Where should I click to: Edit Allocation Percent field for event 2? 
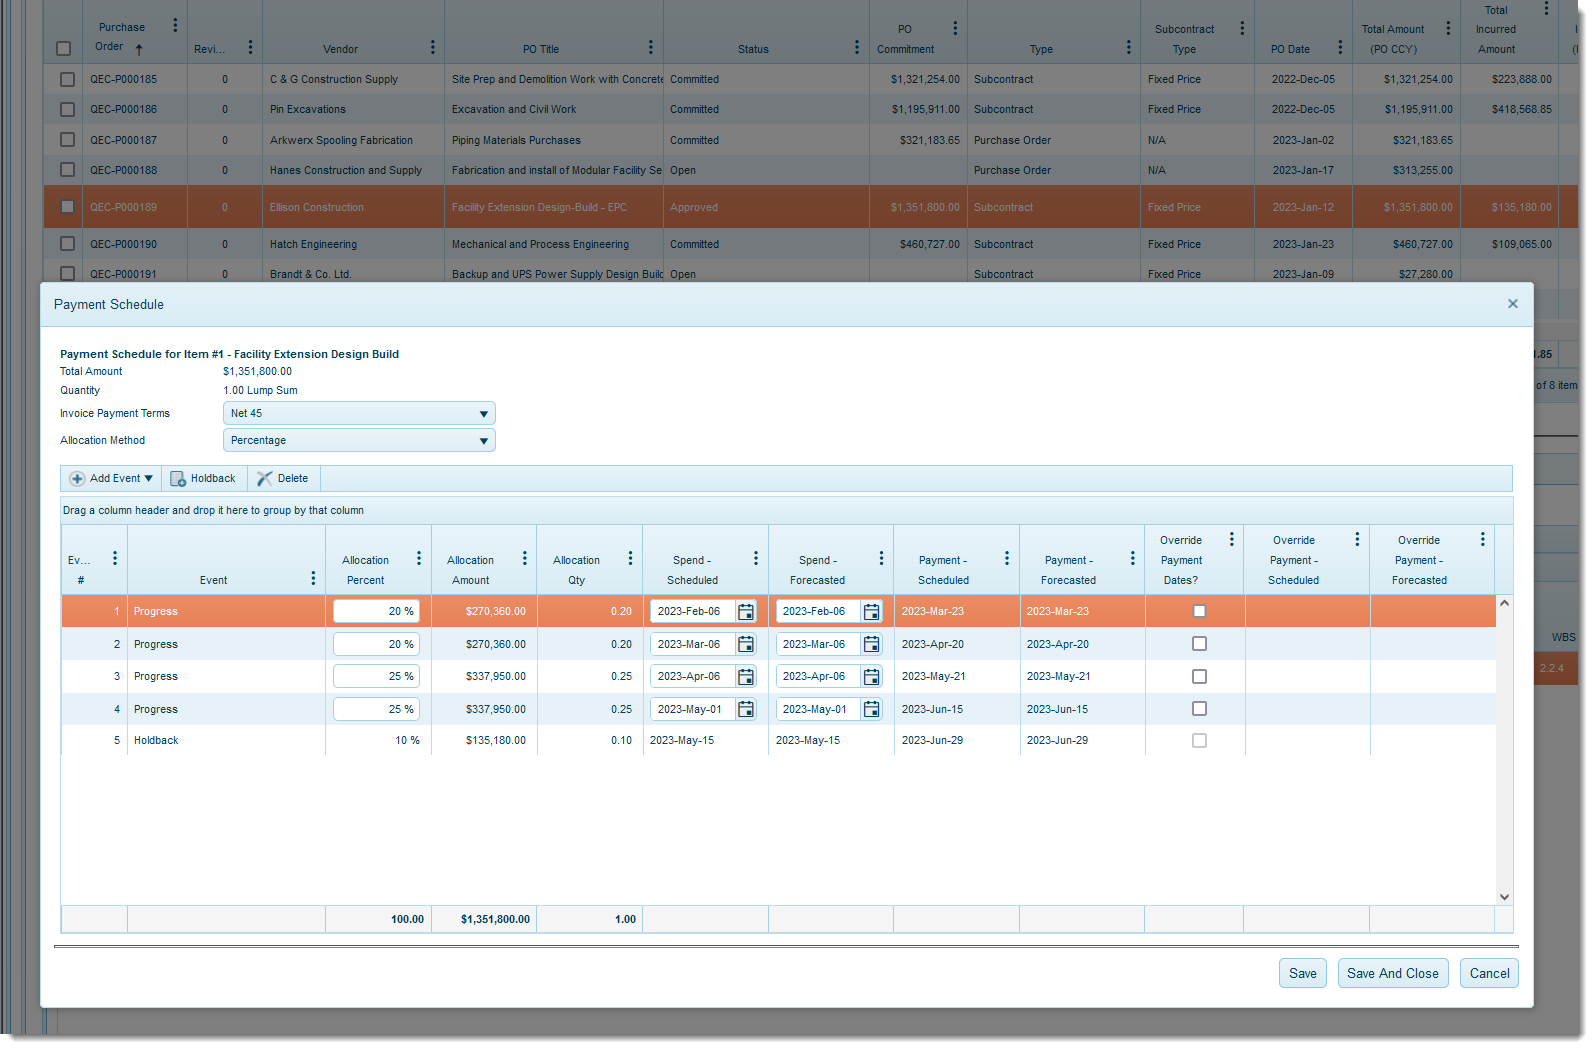[x=376, y=645]
